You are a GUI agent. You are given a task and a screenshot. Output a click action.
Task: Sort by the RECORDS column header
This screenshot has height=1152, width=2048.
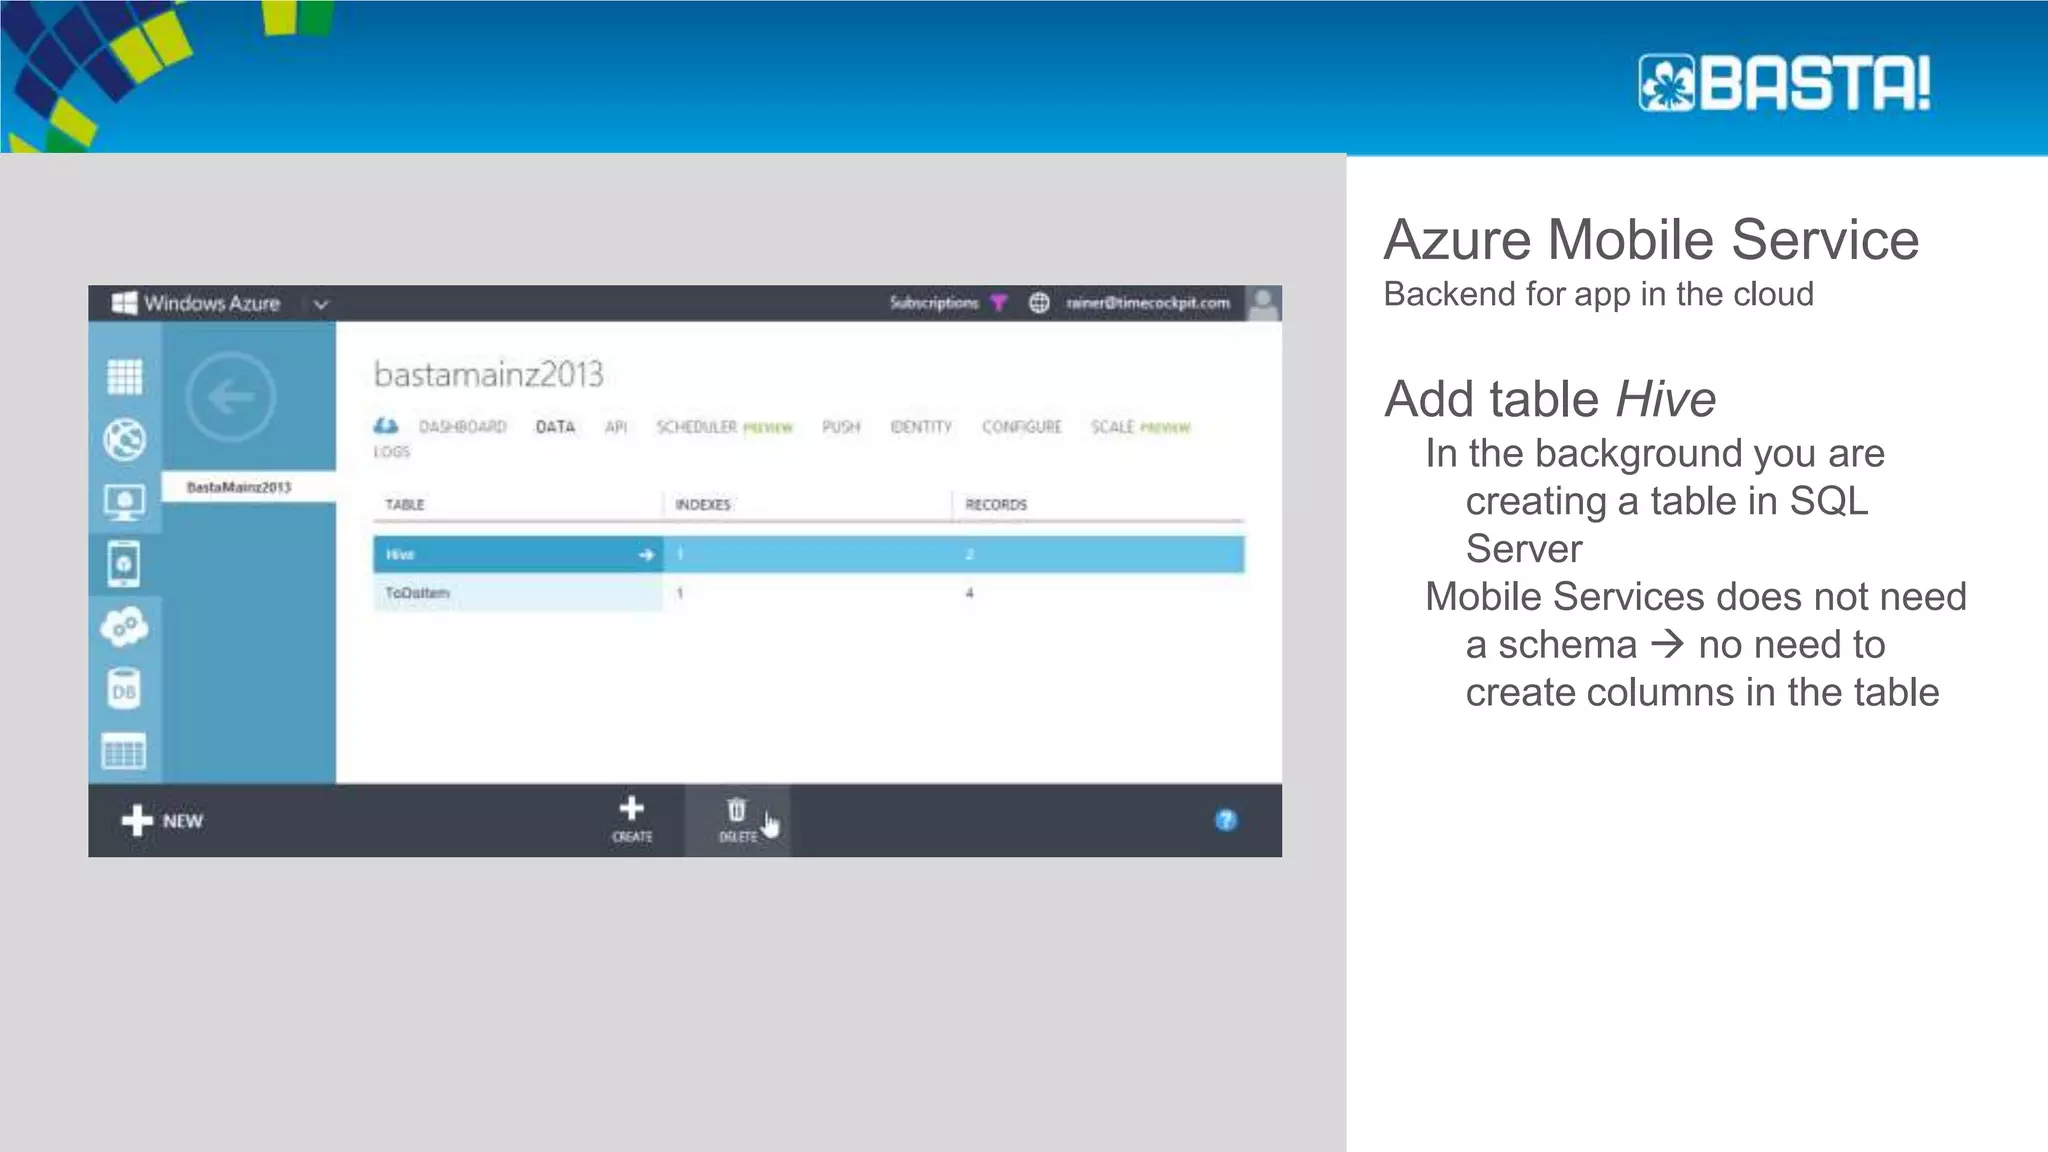tap(996, 505)
